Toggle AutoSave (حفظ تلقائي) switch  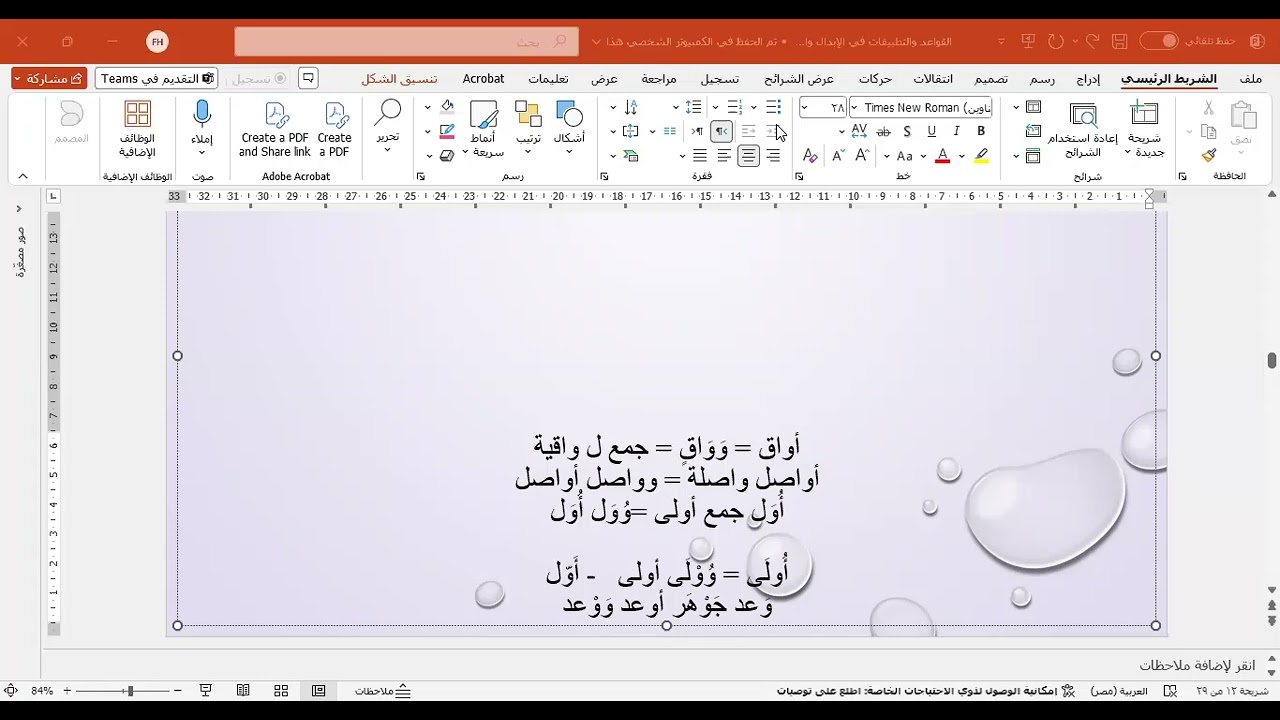(1159, 41)
